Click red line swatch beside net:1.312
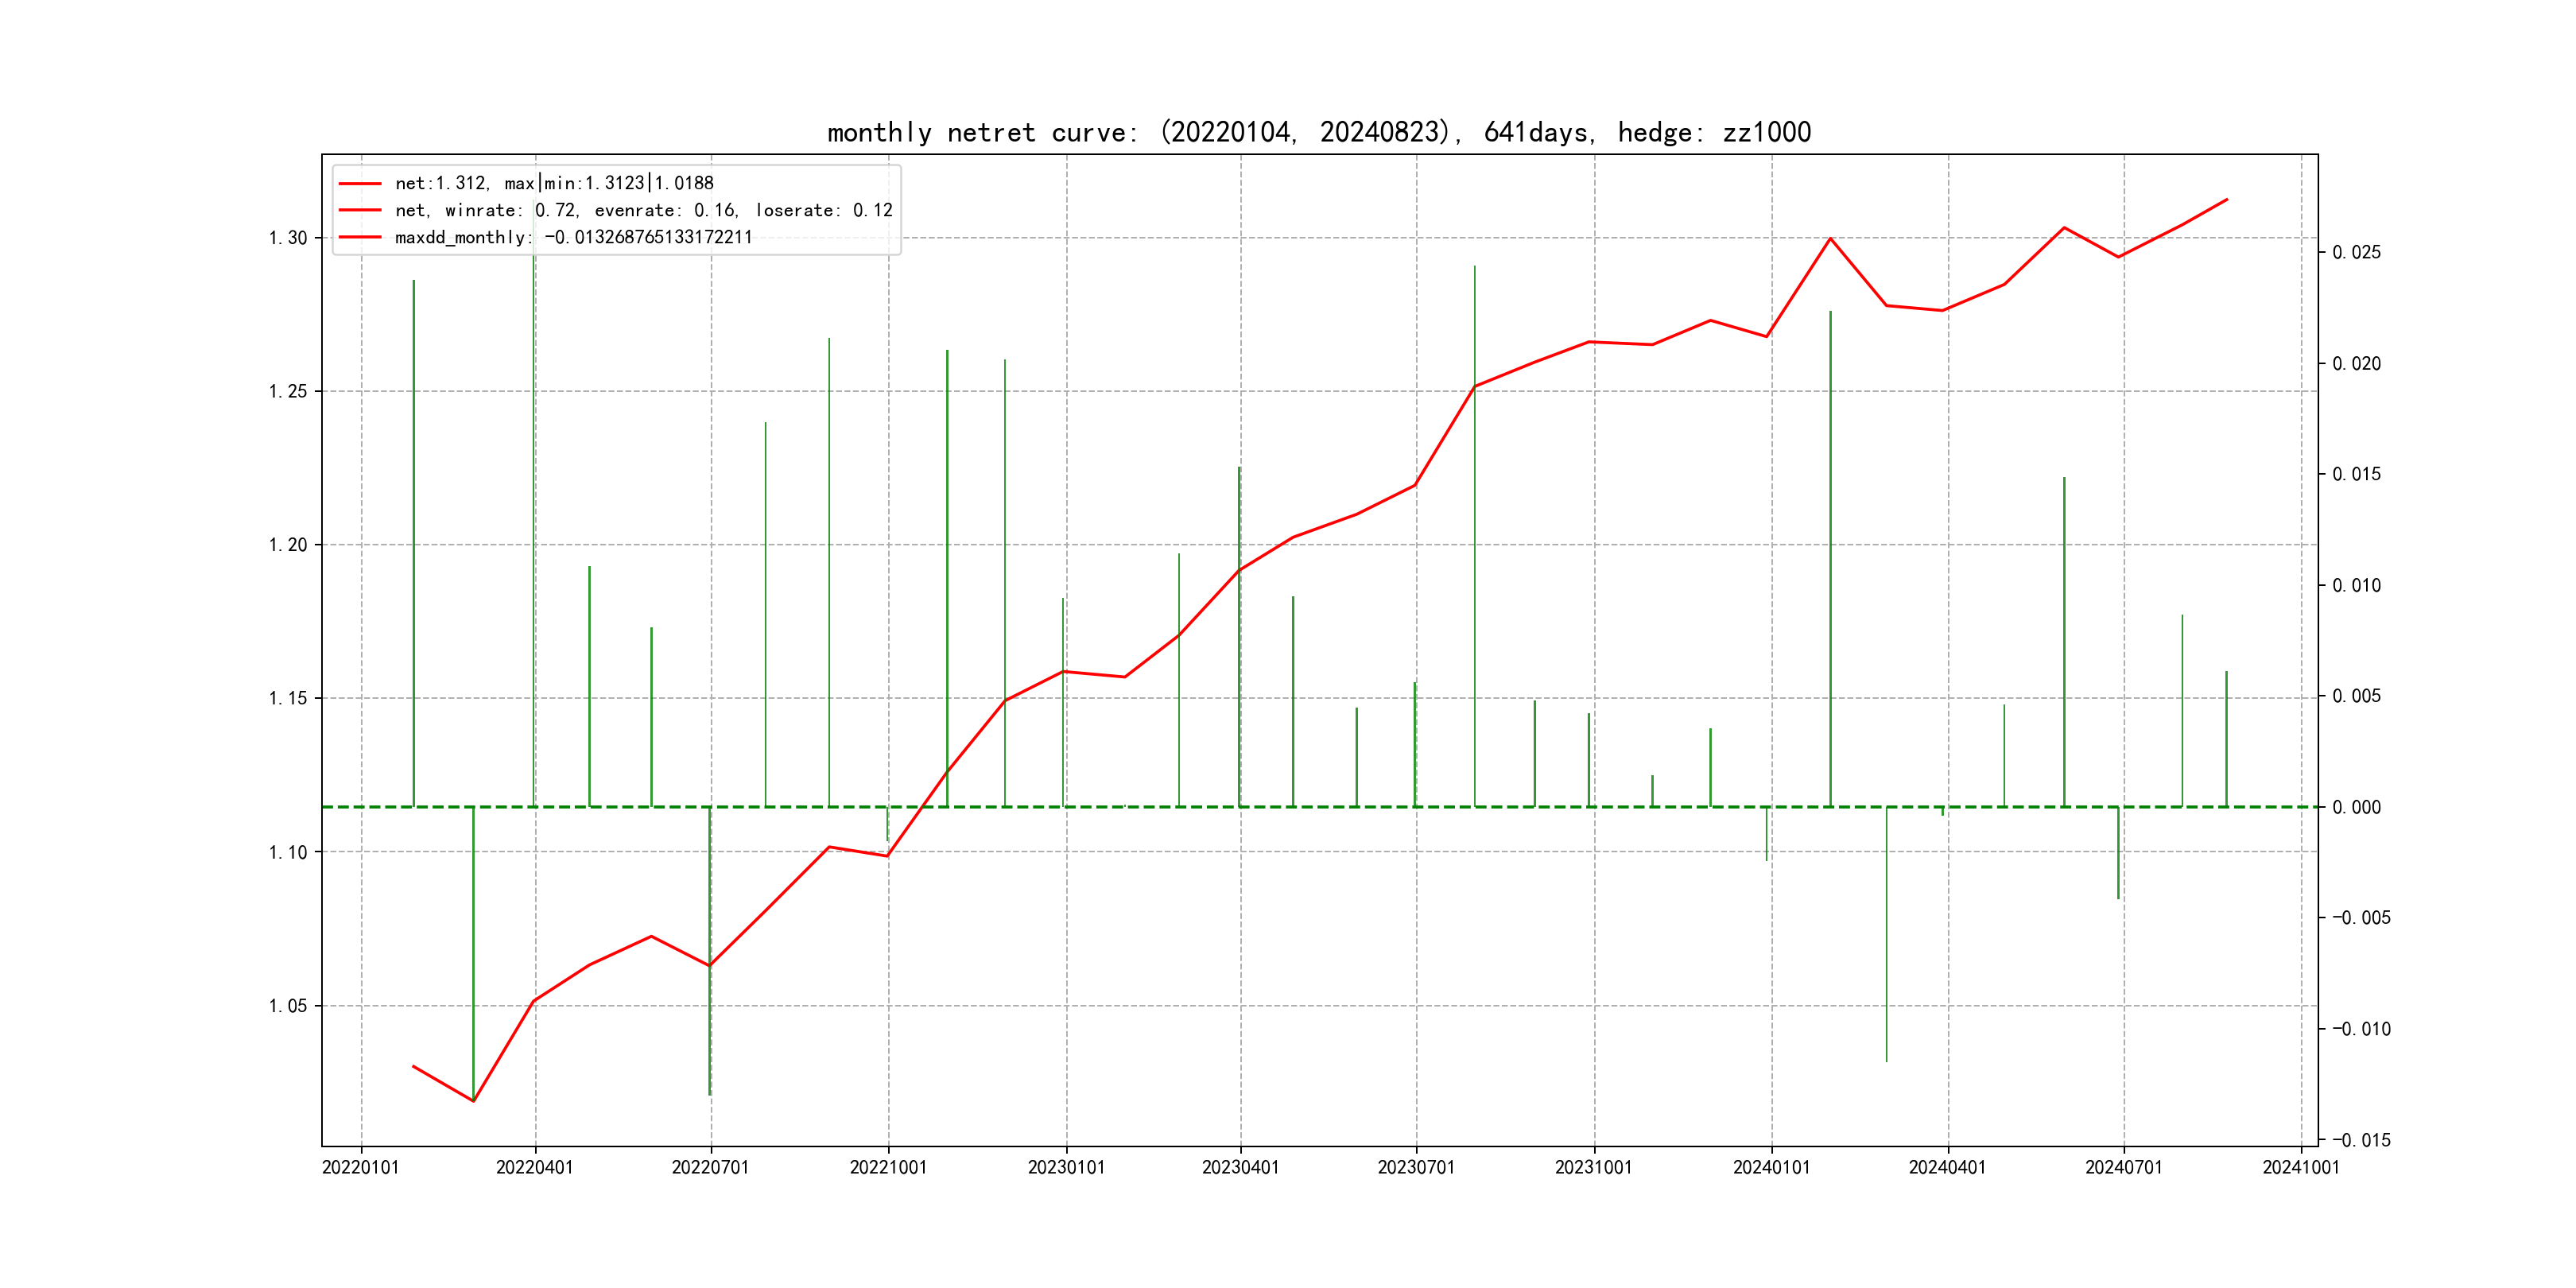The width and height of the screenshot is (2576, 1288). (360, 183)
